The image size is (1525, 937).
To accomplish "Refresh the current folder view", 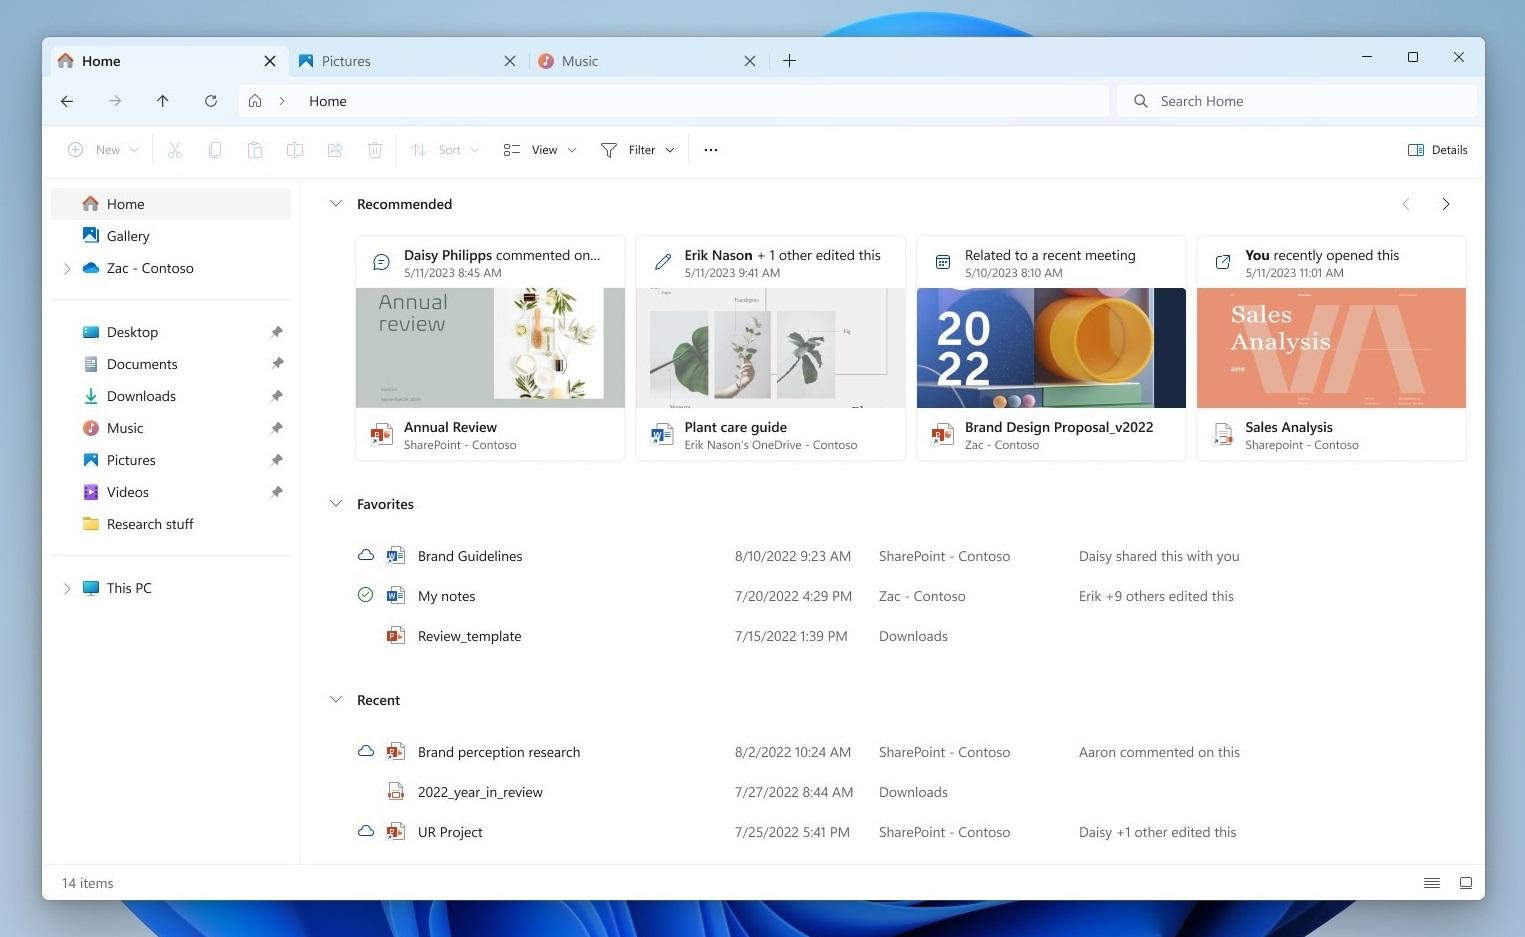I will [x=211, y=100].
